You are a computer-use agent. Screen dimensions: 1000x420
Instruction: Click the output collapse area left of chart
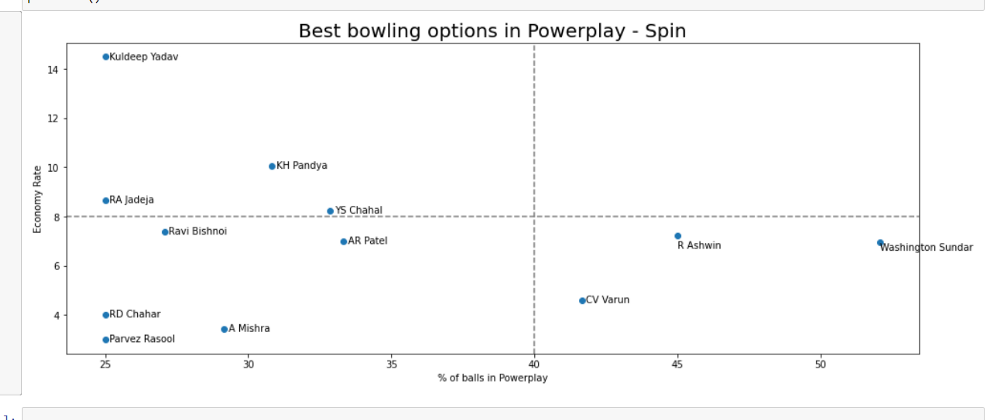pos(11,203)
